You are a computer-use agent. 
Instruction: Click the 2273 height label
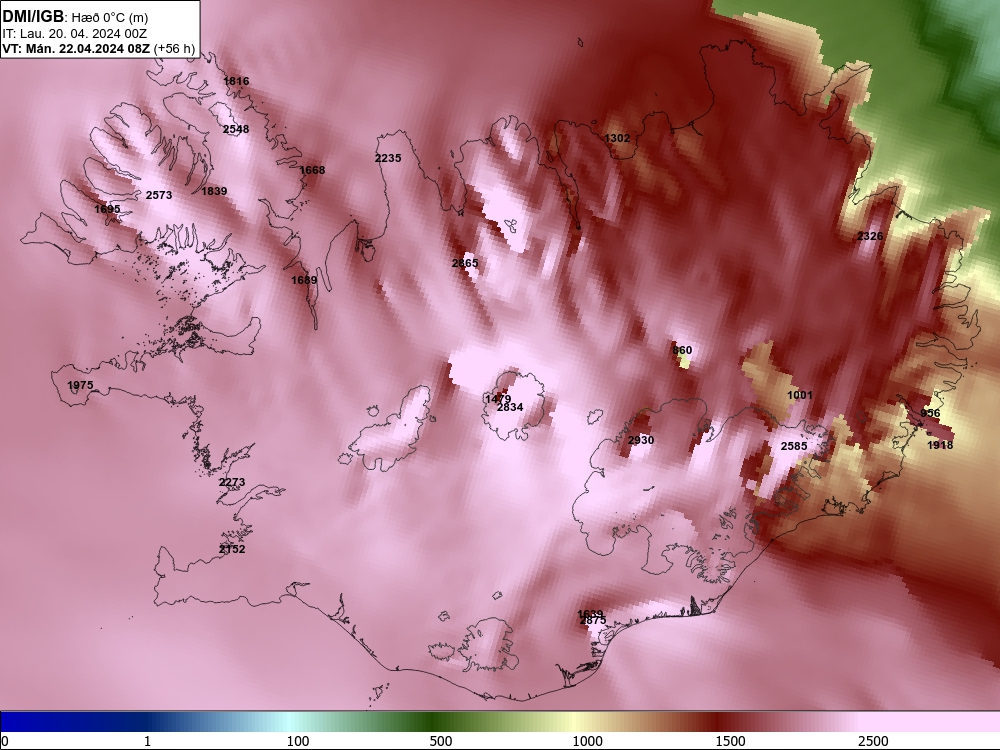click(232, 482)
